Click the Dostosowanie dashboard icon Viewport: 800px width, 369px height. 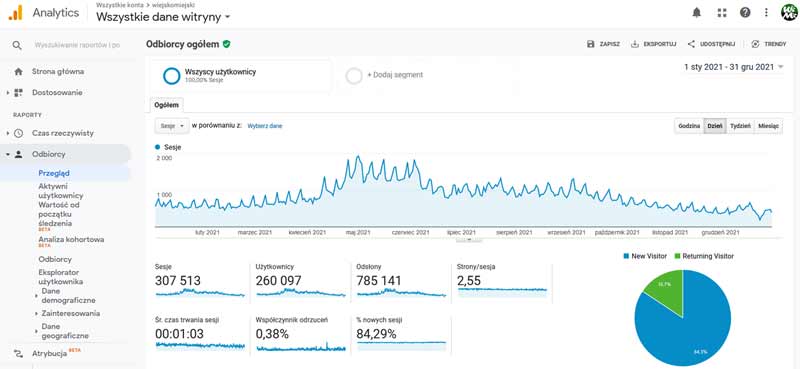pyautogui.click(x=18, y=92)
